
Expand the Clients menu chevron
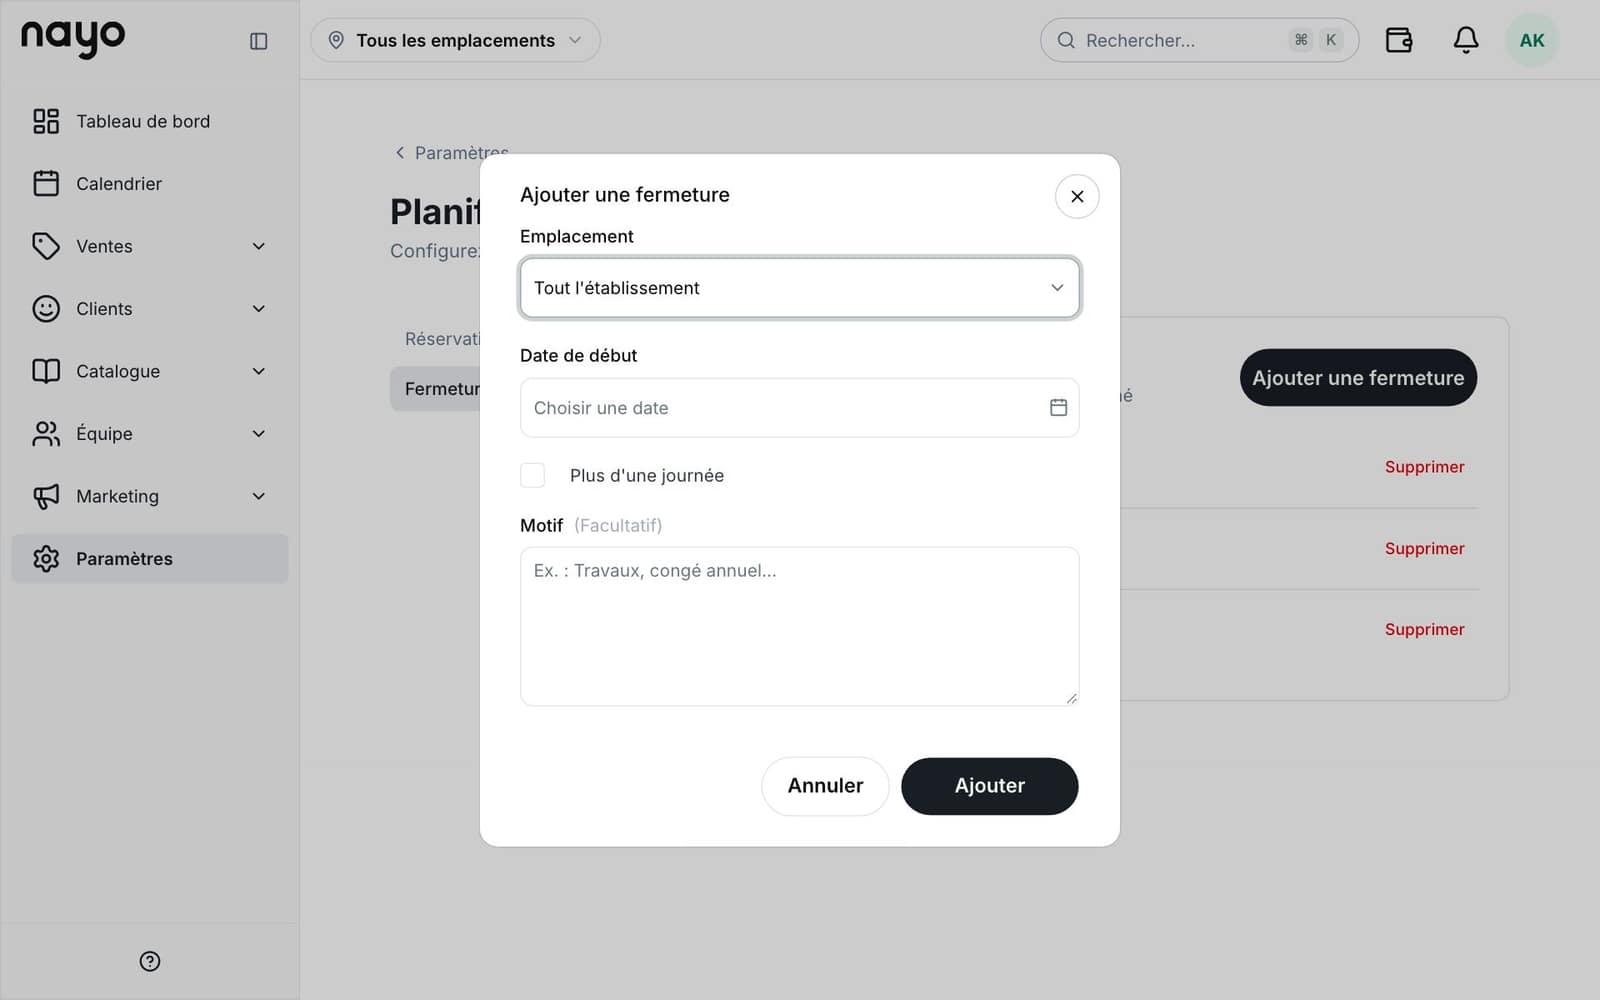click(x=259, y=308)
